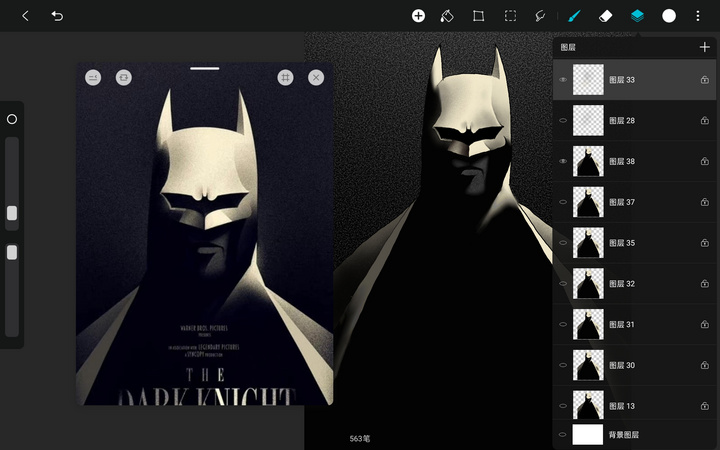Click the 563笔 stroke count label
The width and height of the screenshot is (720, 450).
click(360, 439)
